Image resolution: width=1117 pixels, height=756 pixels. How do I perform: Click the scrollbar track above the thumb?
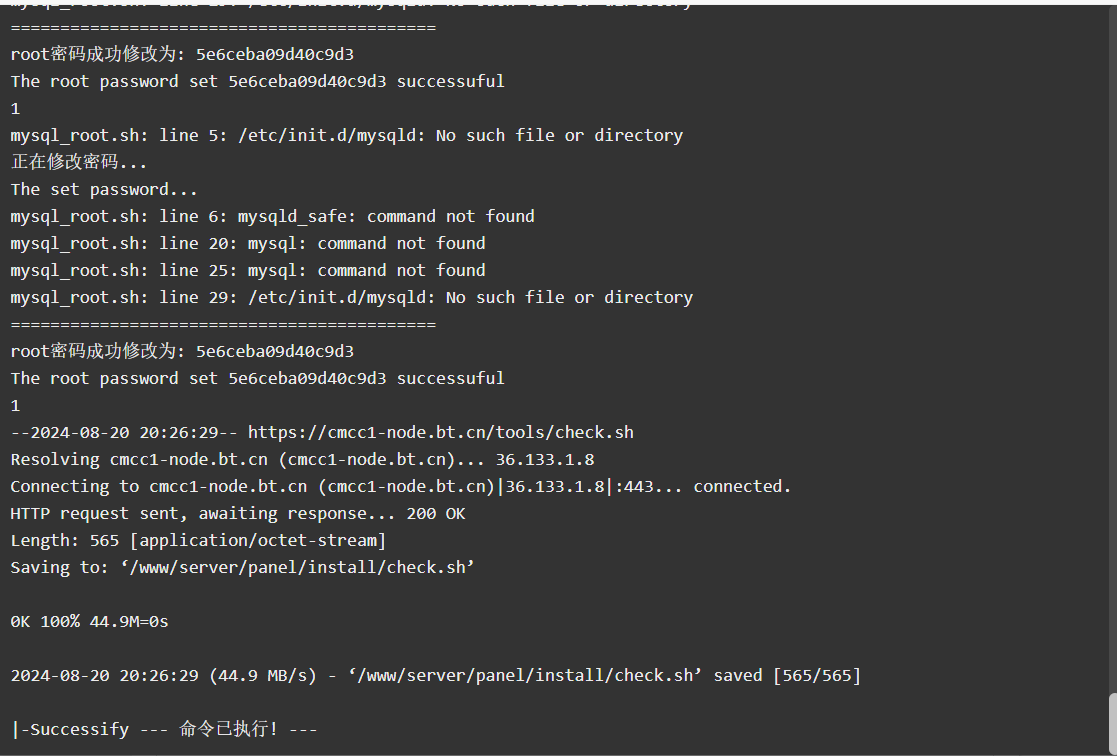pos(1112,348)
